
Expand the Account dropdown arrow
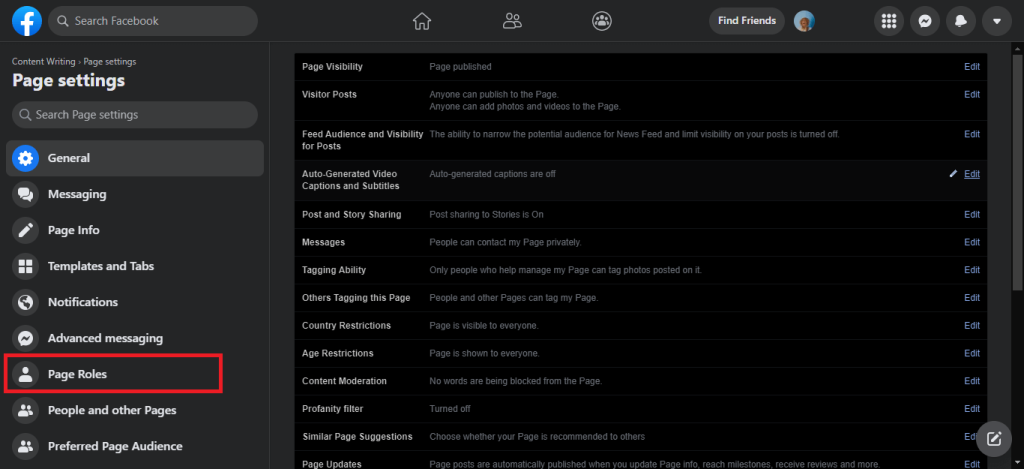[x=997, y=21]
